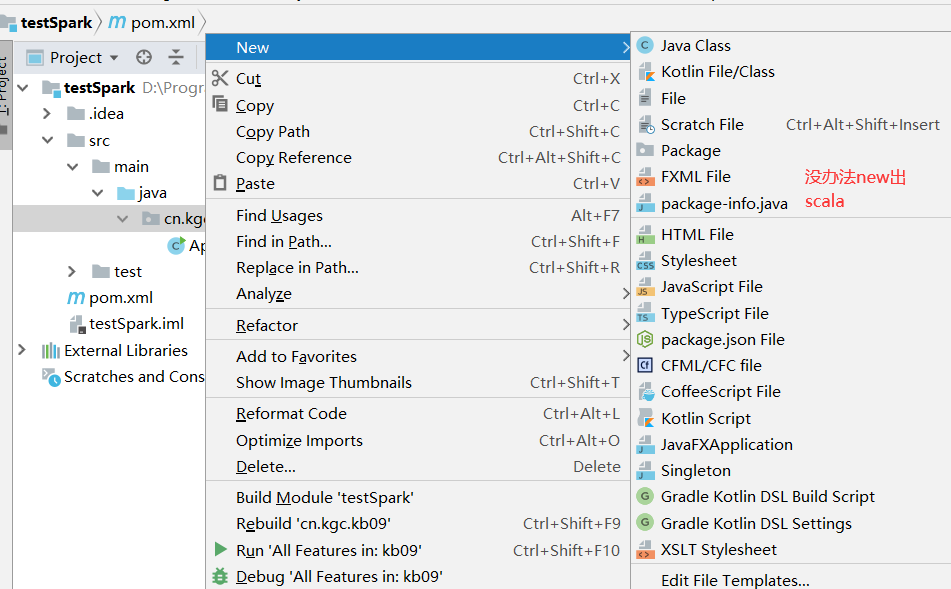This screenshot has height=589, width=951.
Task: Choose Copy Reference menu item
Action: coord(418,158)
